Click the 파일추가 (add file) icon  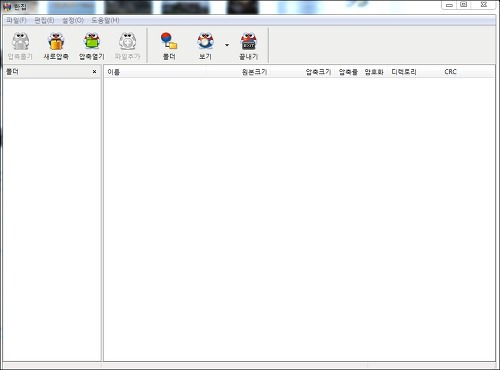128,46
